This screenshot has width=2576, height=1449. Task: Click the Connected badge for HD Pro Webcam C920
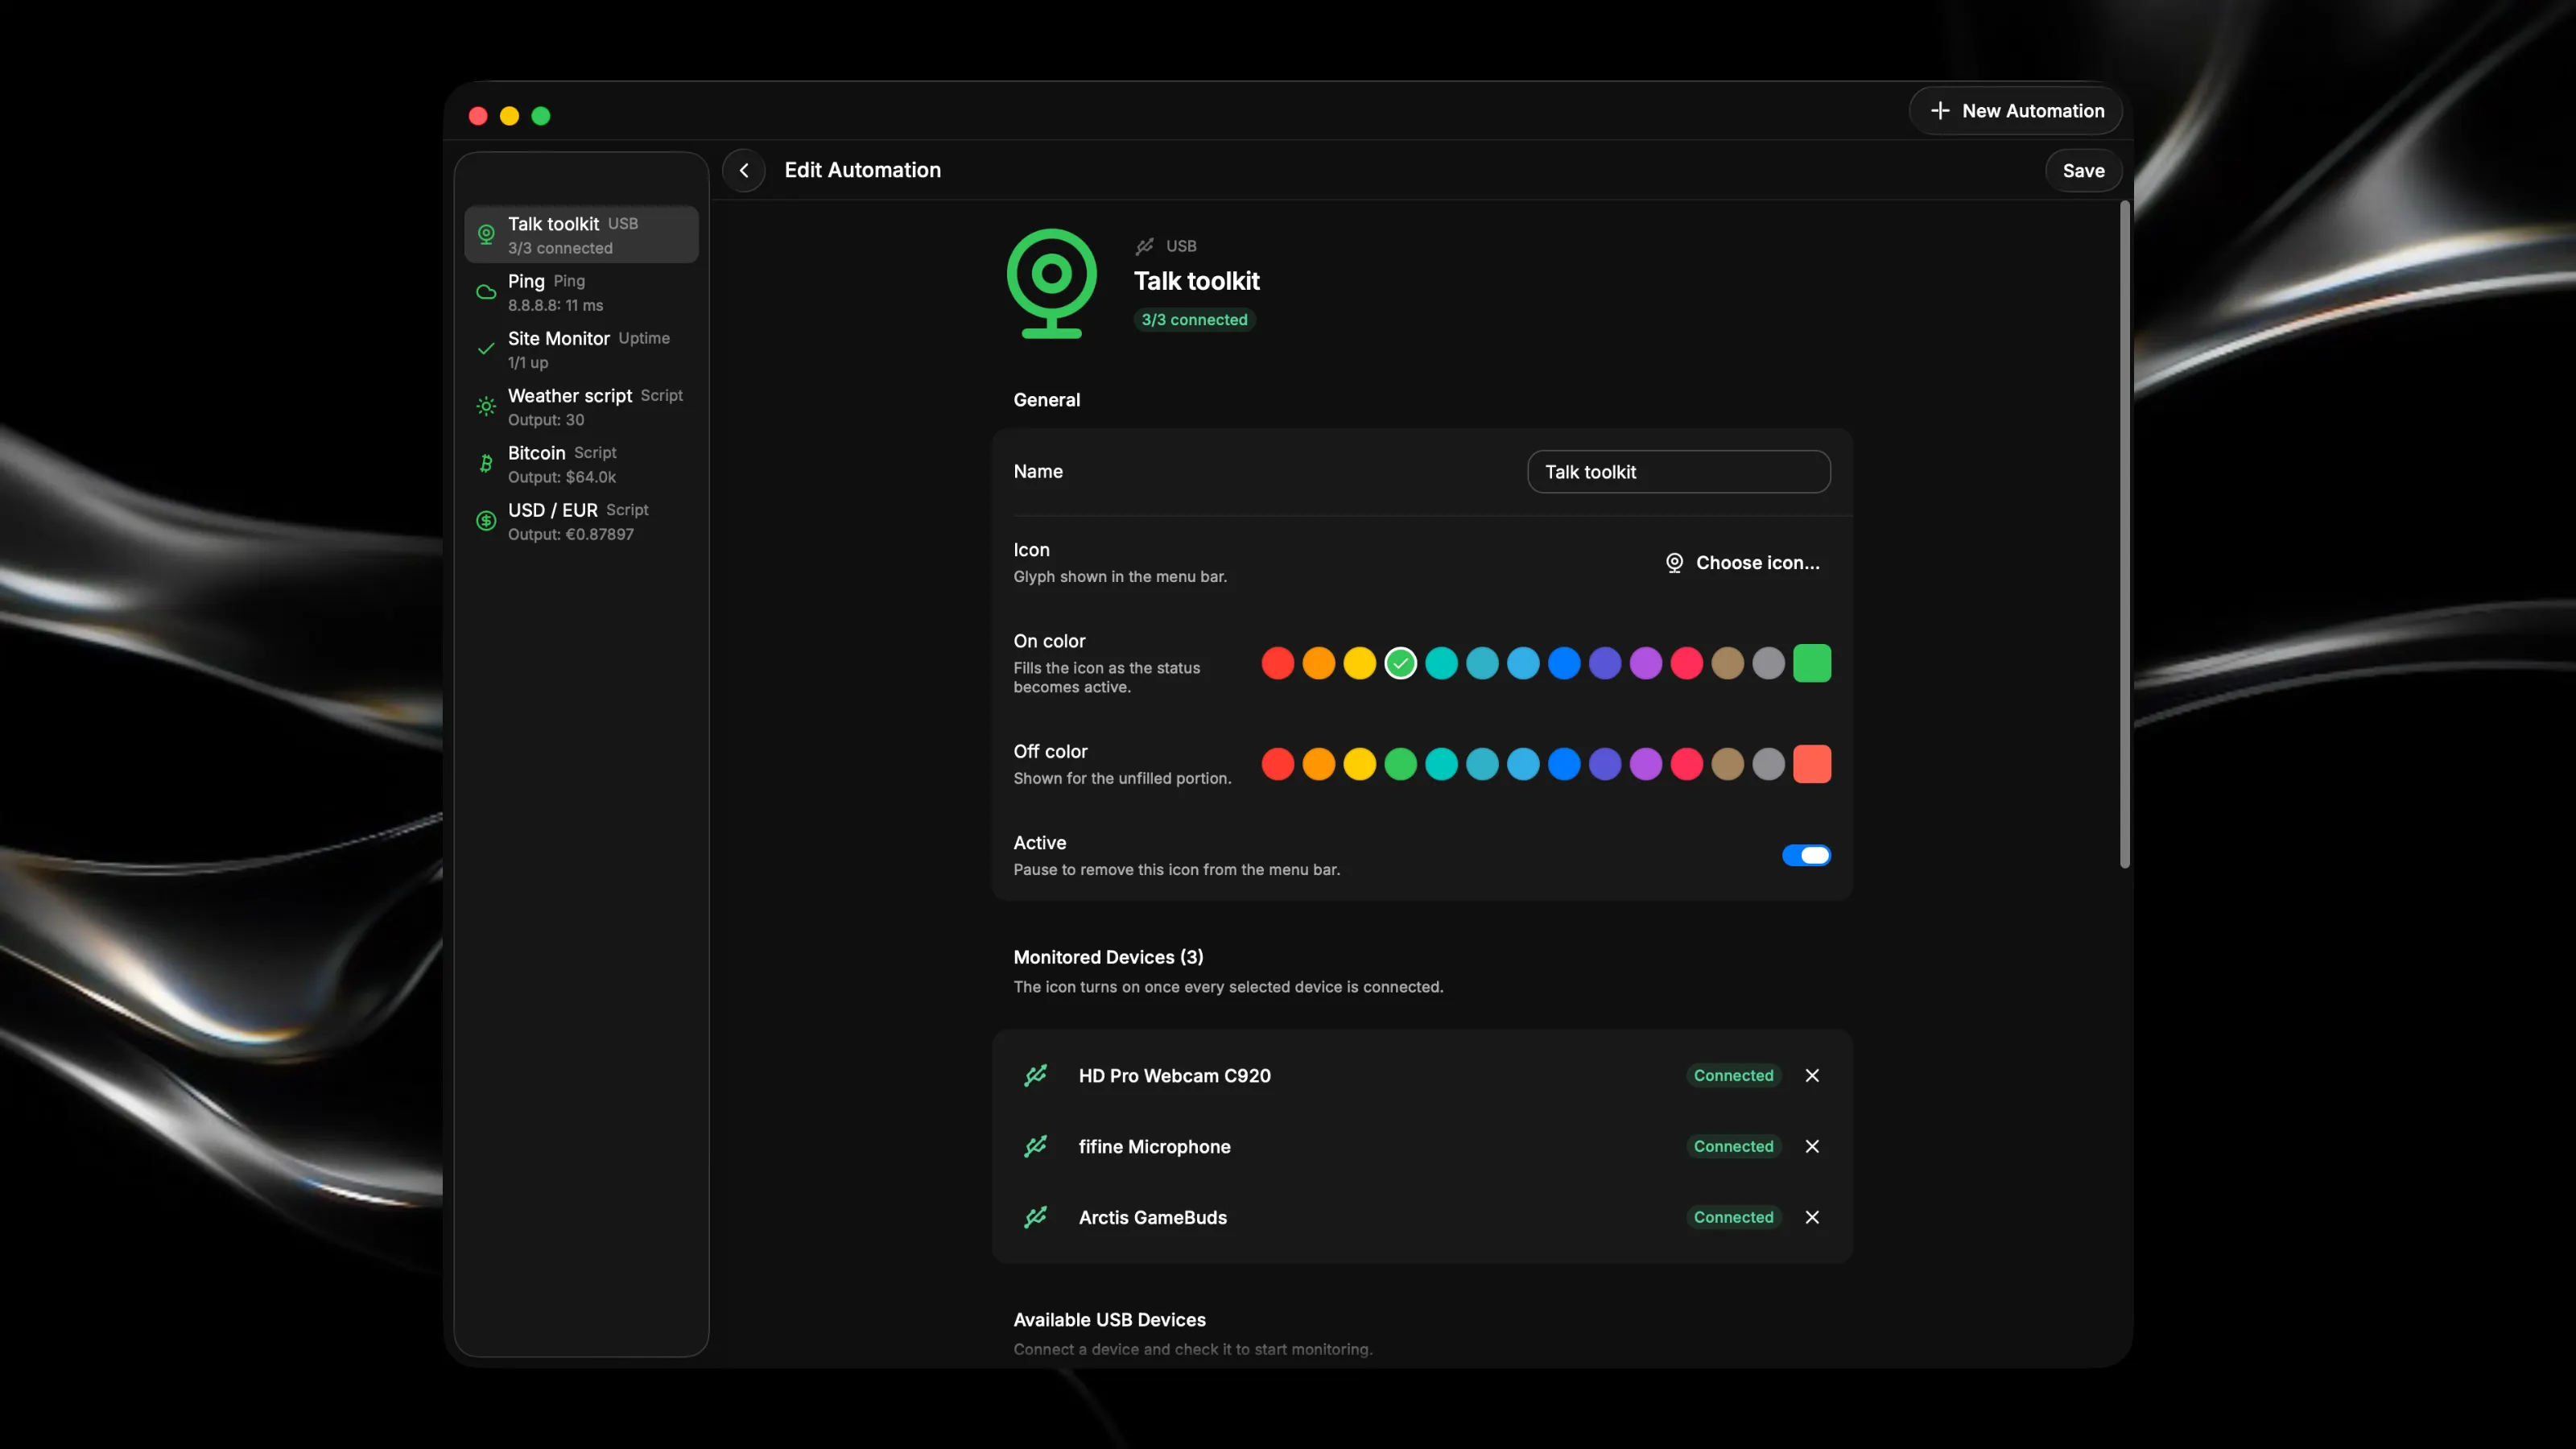pyautogui.click(x=1733, y=1075)
